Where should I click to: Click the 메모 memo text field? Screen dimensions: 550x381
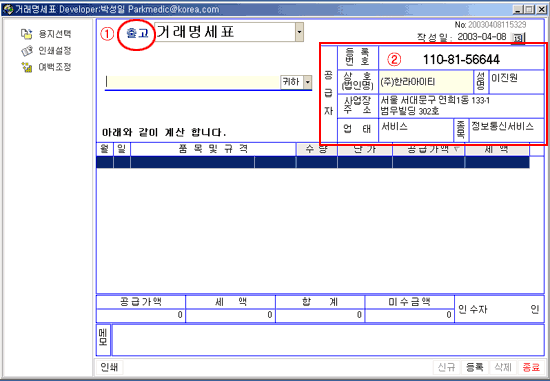tap(328, 340)
